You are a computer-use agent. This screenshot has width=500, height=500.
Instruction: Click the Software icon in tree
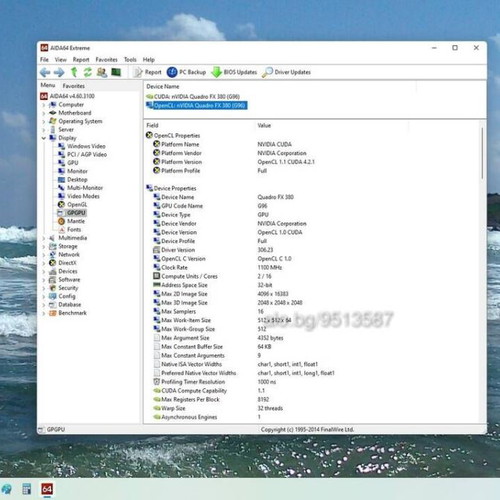pyautogui.click(x=53, y=280)
